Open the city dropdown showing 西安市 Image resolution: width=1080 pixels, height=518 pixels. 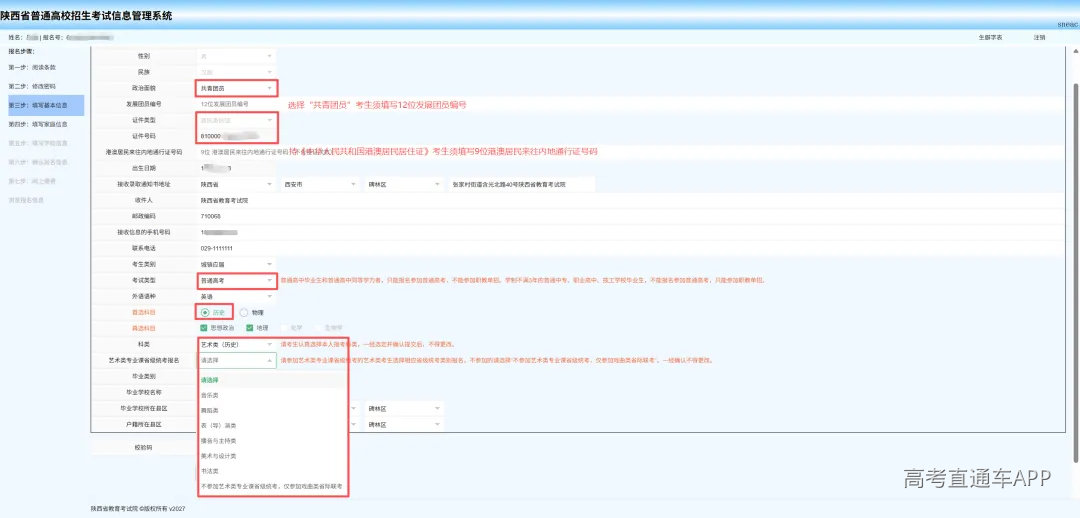point(320,185)
